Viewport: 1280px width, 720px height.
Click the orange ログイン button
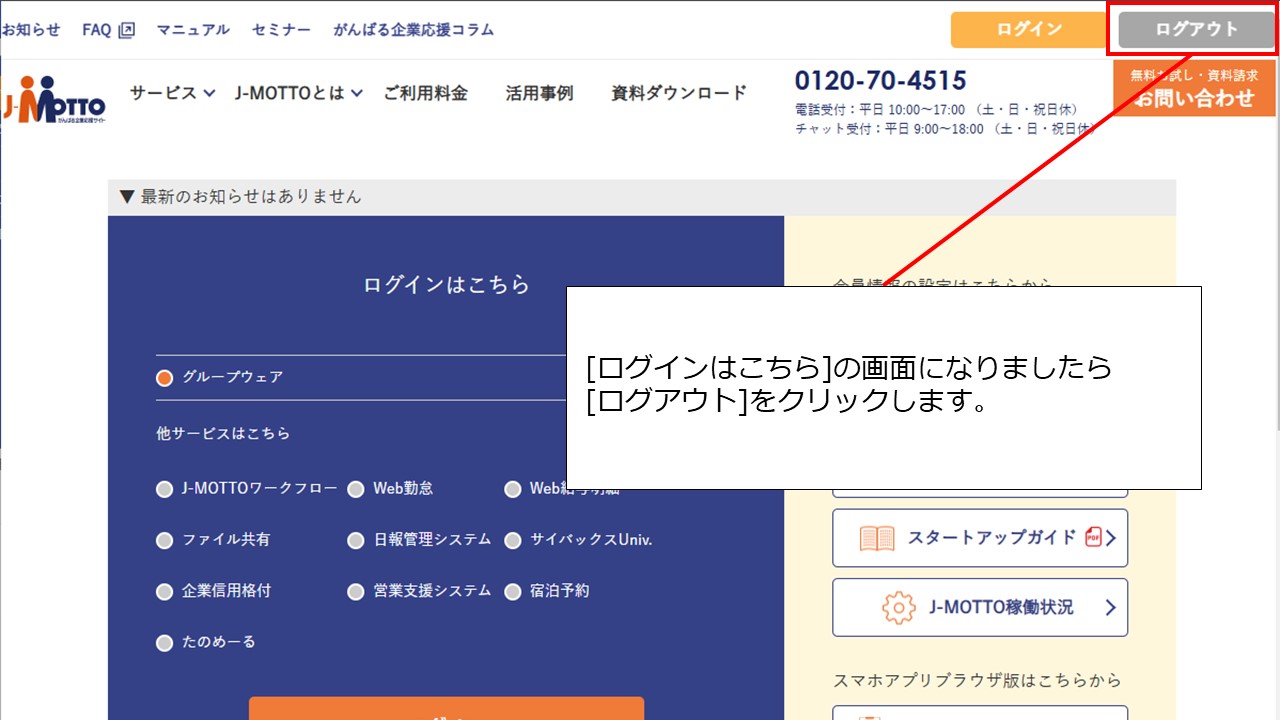point(1029,30)
